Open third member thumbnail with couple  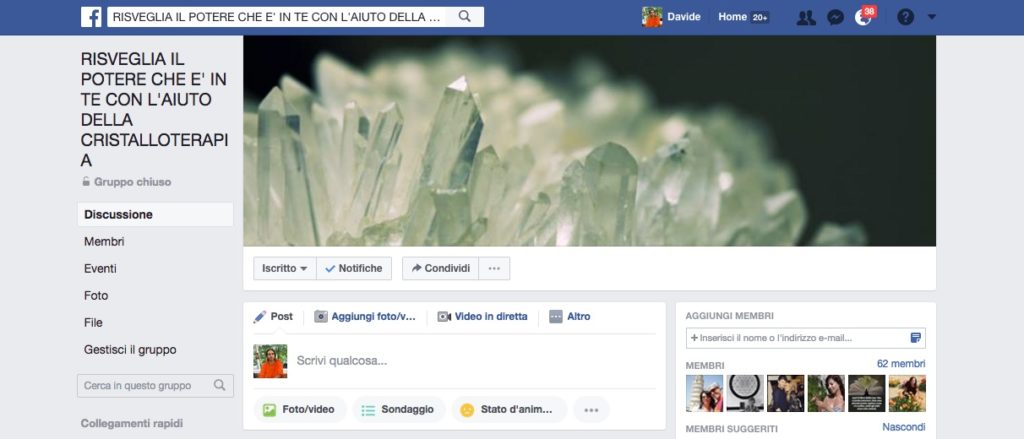click(x=786, y=393)
